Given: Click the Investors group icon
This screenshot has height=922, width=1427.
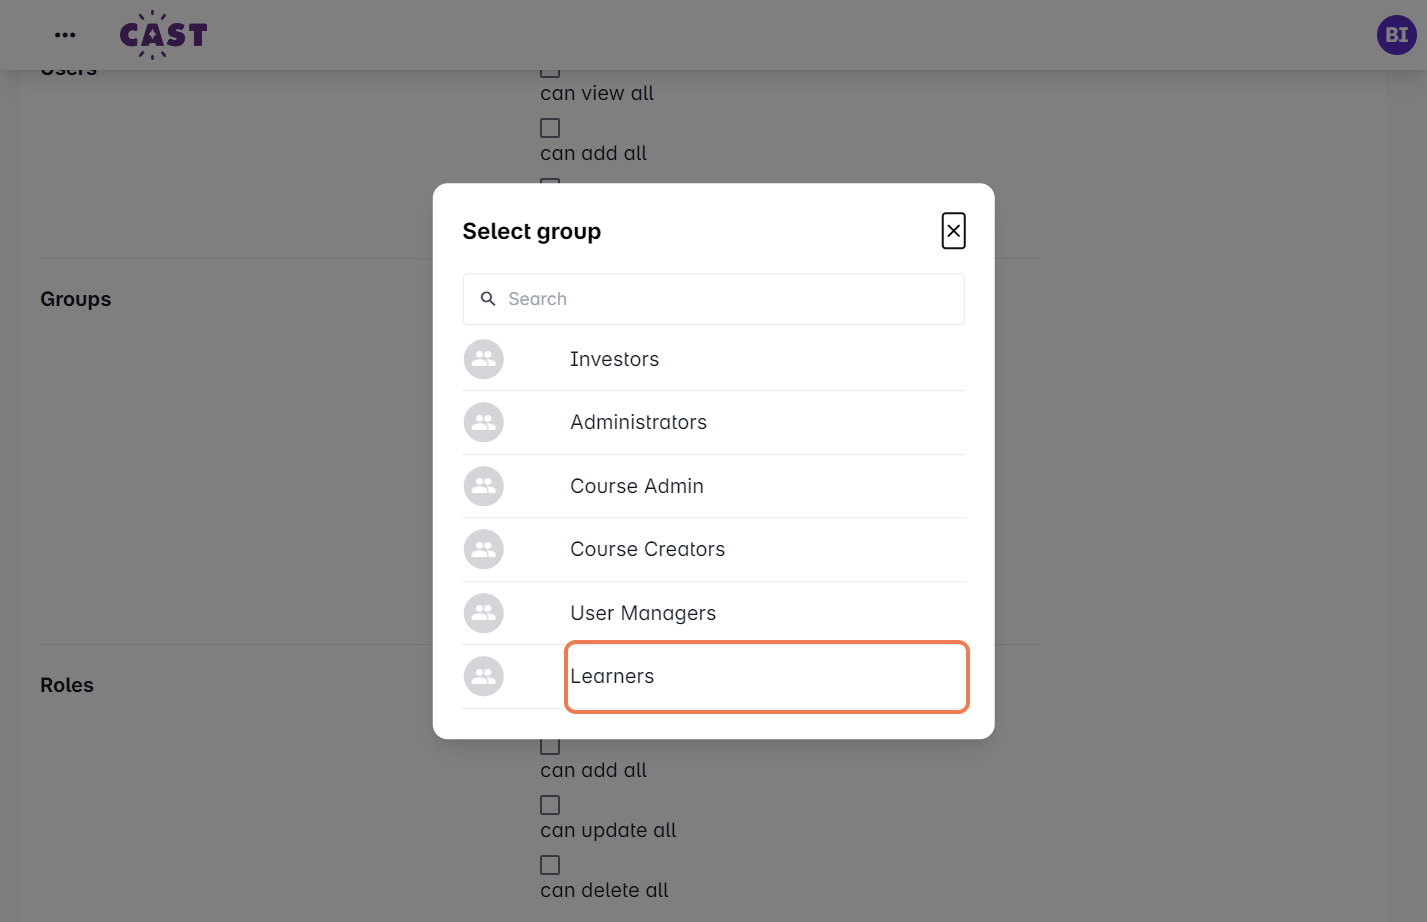Looking at the screenshot, I should [484, 359].
